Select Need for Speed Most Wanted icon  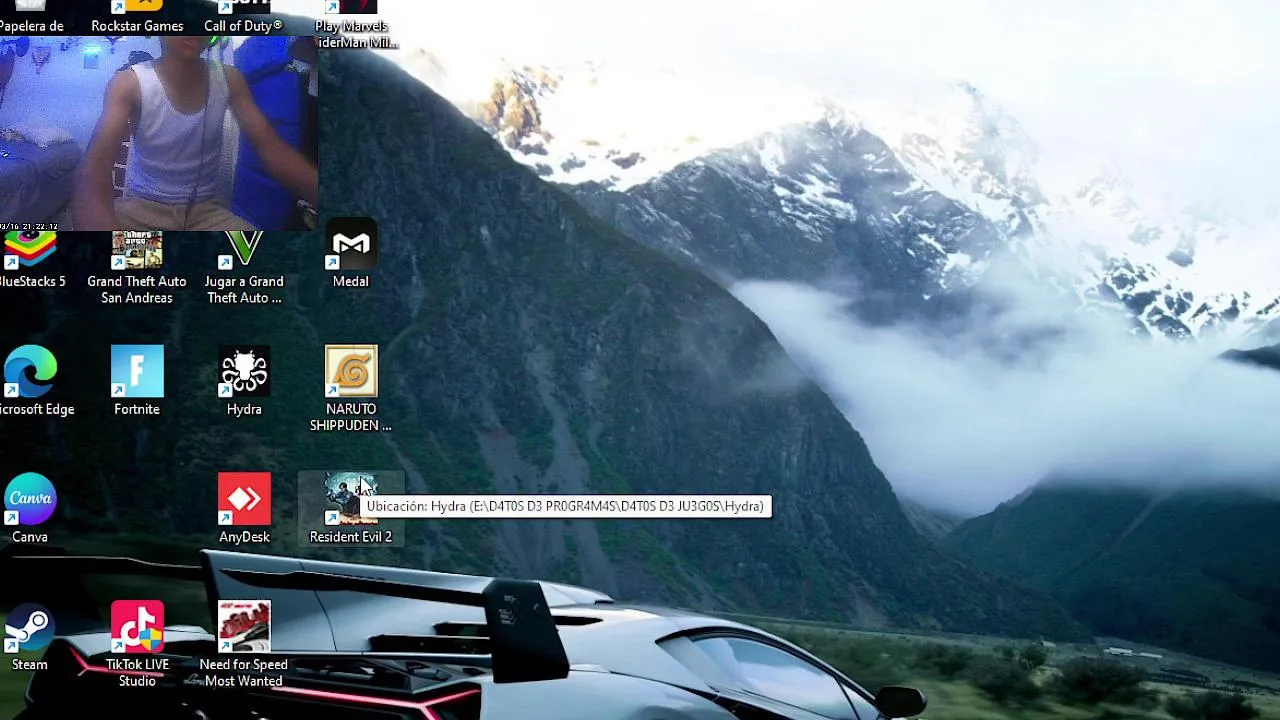pos(244,645)
